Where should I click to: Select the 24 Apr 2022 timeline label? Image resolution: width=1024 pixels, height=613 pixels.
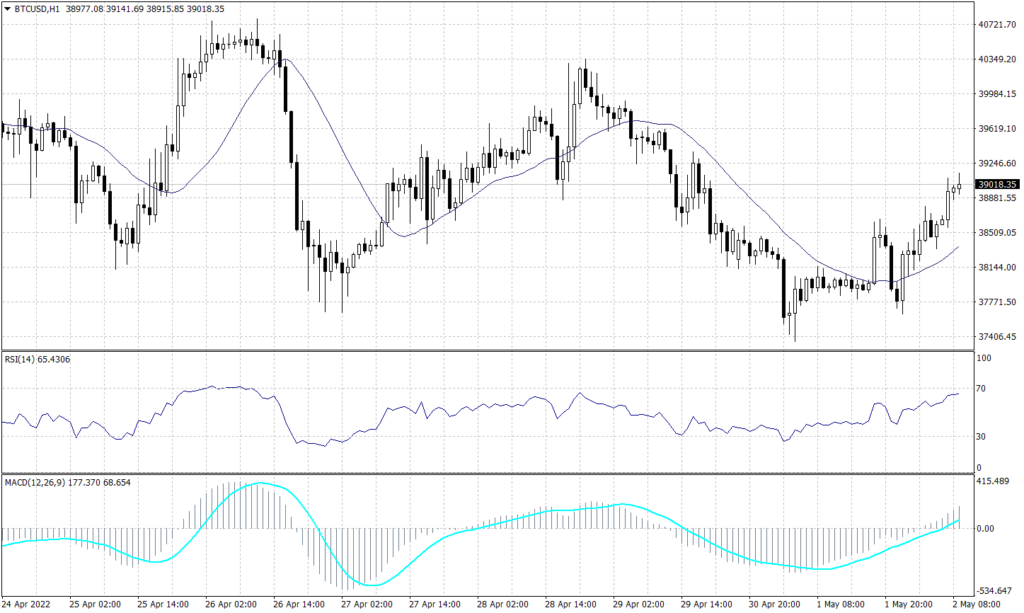coord(26,604)
